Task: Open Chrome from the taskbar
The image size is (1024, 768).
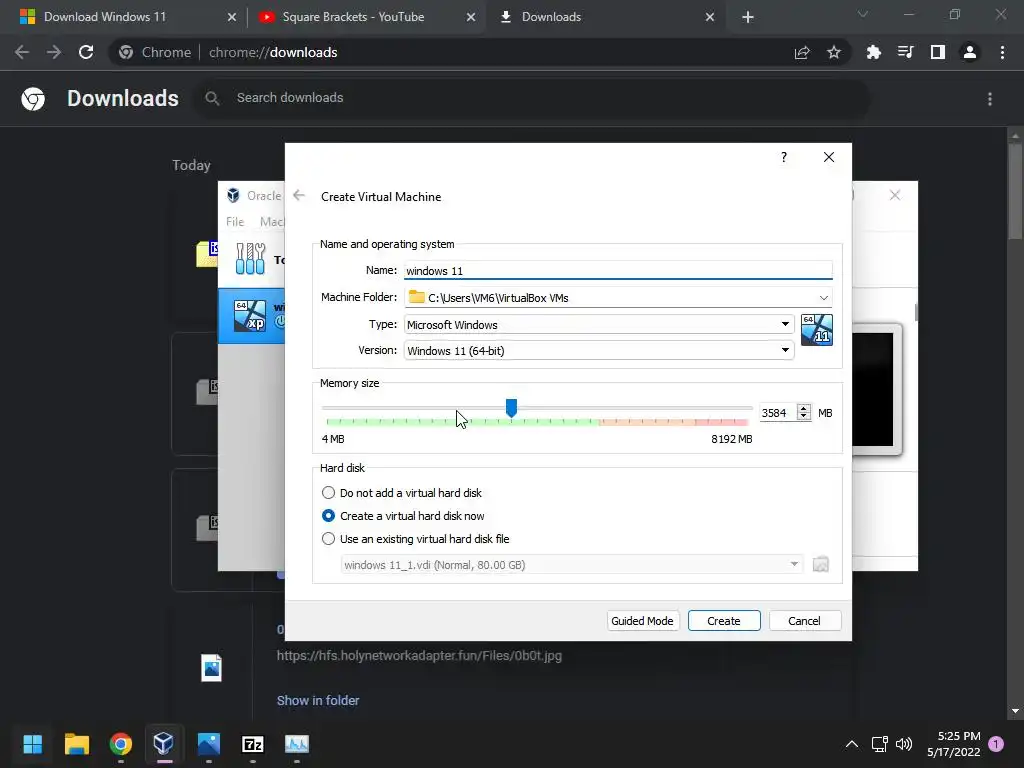Action: (121, 744)
